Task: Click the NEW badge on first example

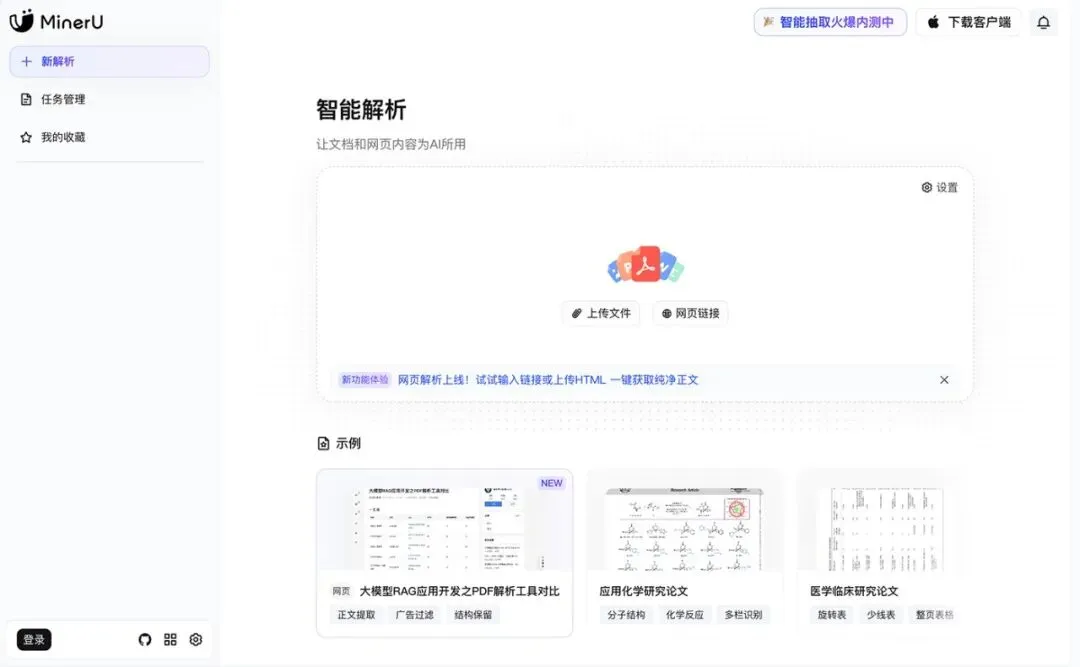Action: click(x=552, y=483)
